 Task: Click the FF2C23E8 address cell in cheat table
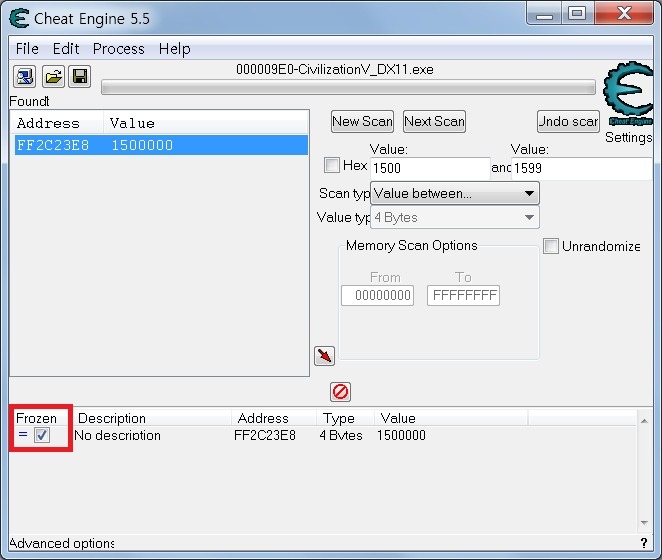point(265,435)
